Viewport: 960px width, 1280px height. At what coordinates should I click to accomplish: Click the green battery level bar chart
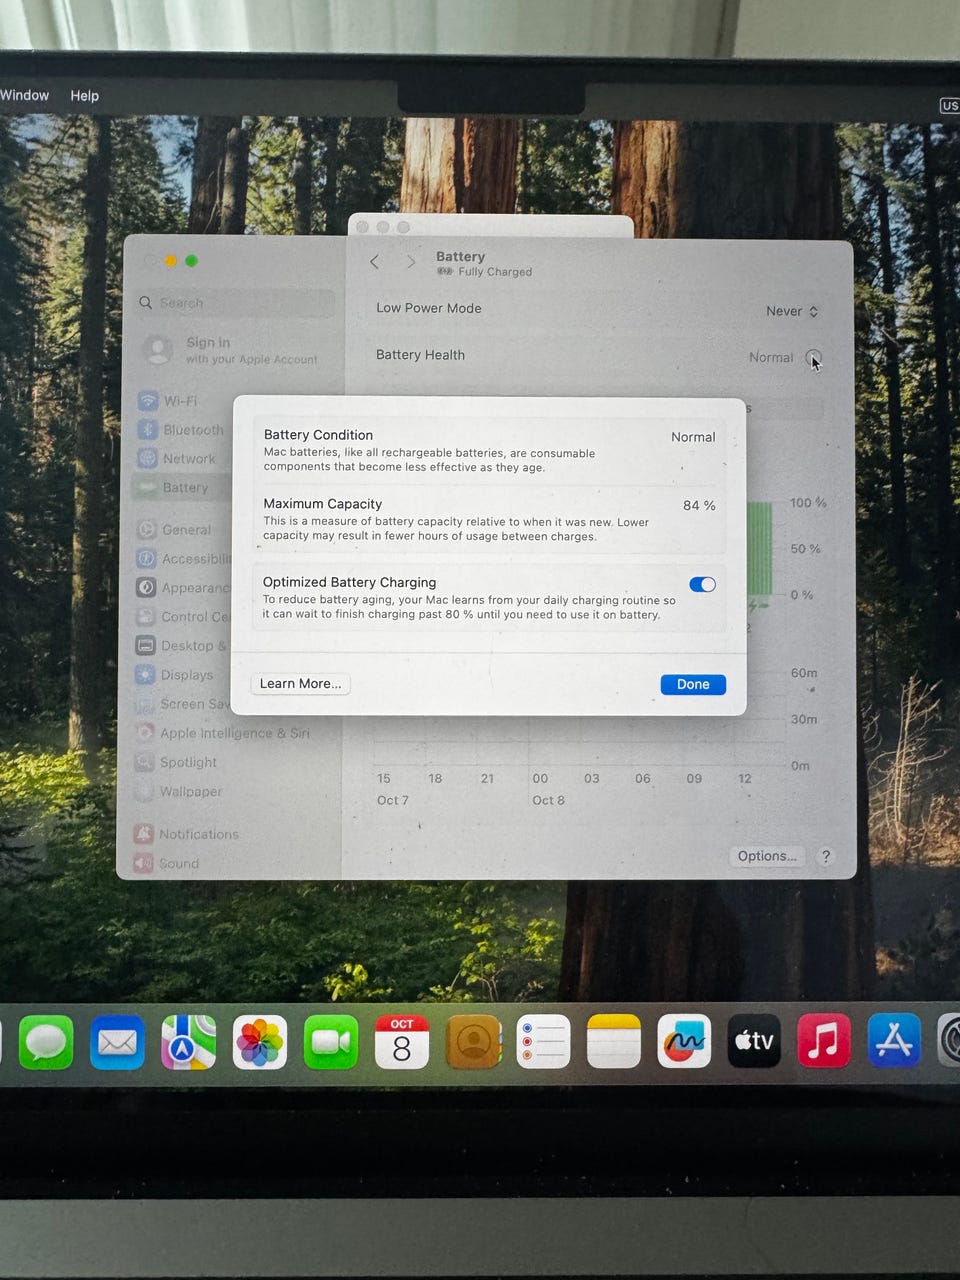pos(759,548)
